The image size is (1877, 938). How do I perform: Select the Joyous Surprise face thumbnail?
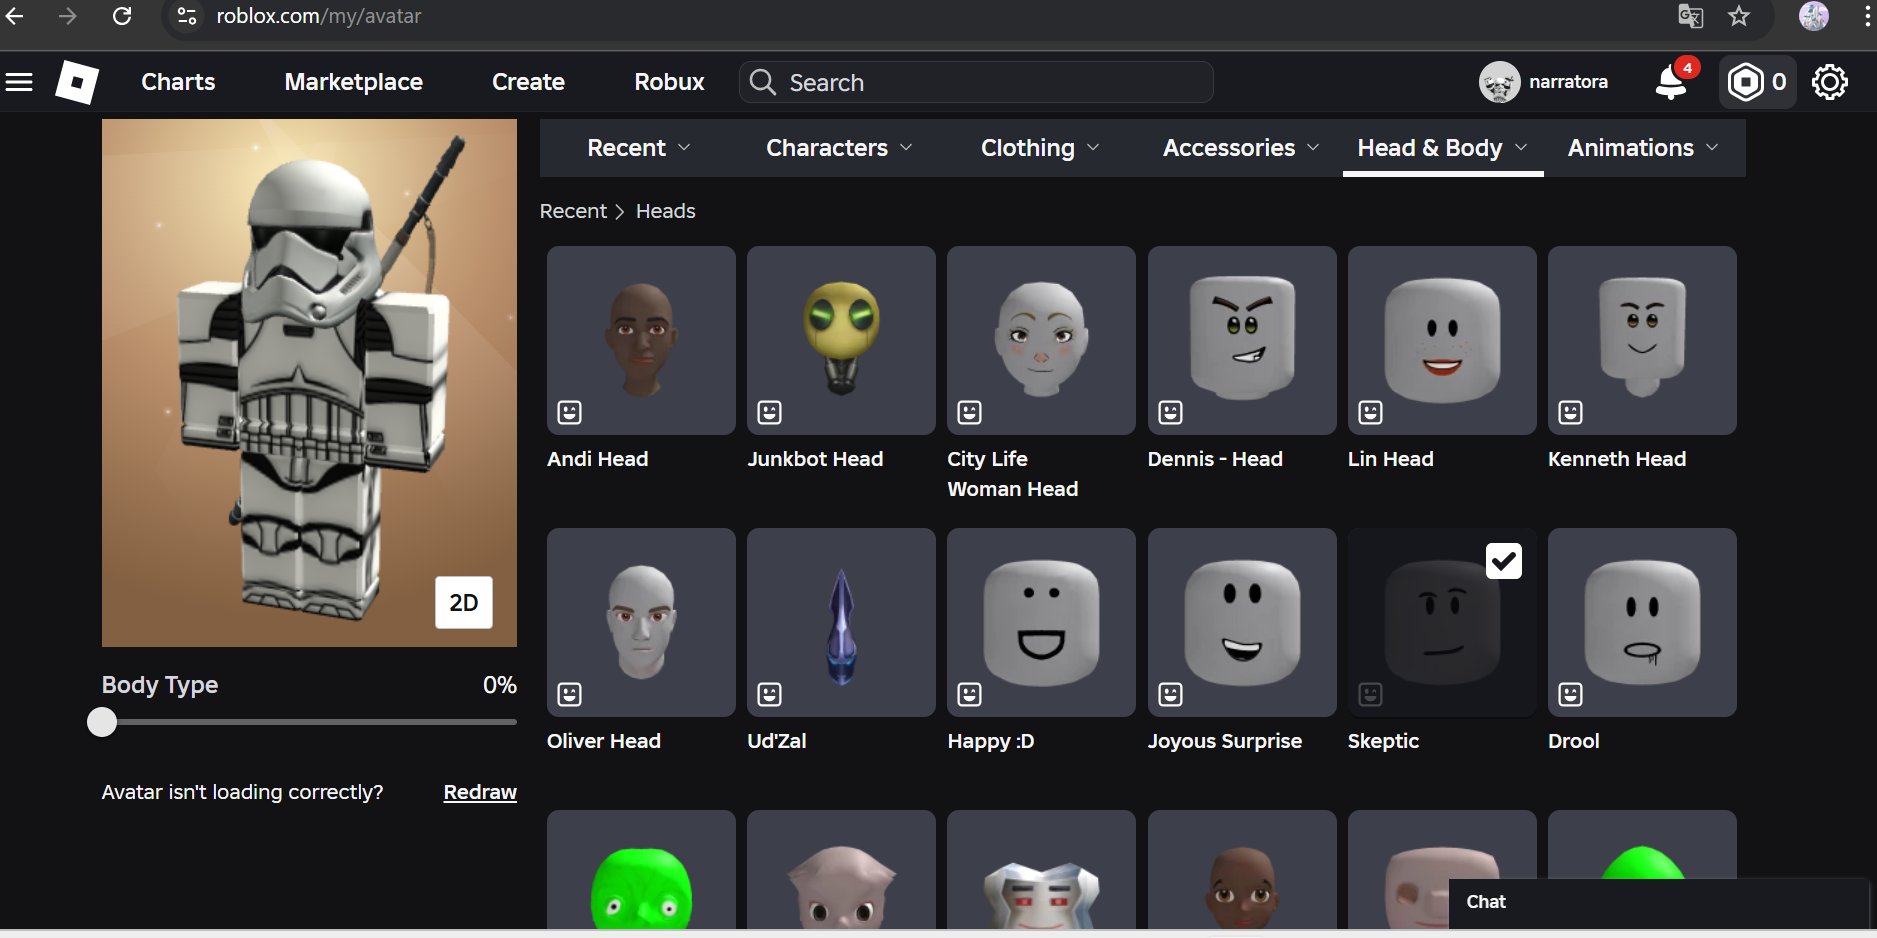[x=1242, y=622]
